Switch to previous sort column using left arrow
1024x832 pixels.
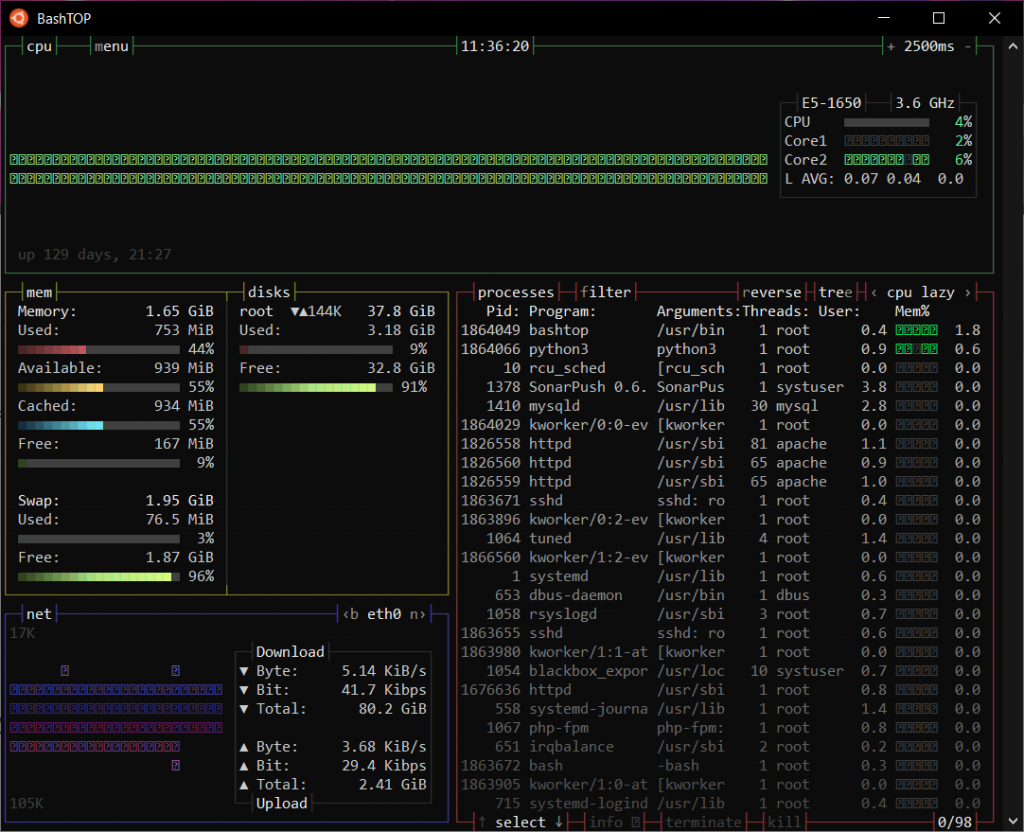pos(874,292)
